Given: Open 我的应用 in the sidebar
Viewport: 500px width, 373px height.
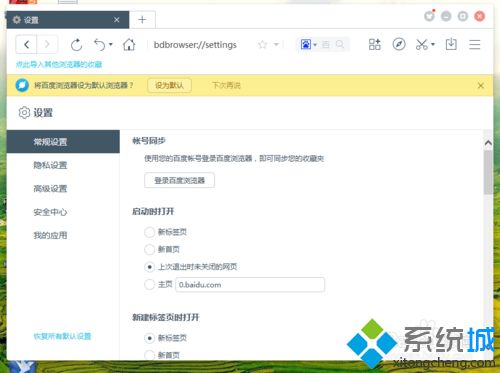Looking at the screenshot, I should [x=50, y=235].
